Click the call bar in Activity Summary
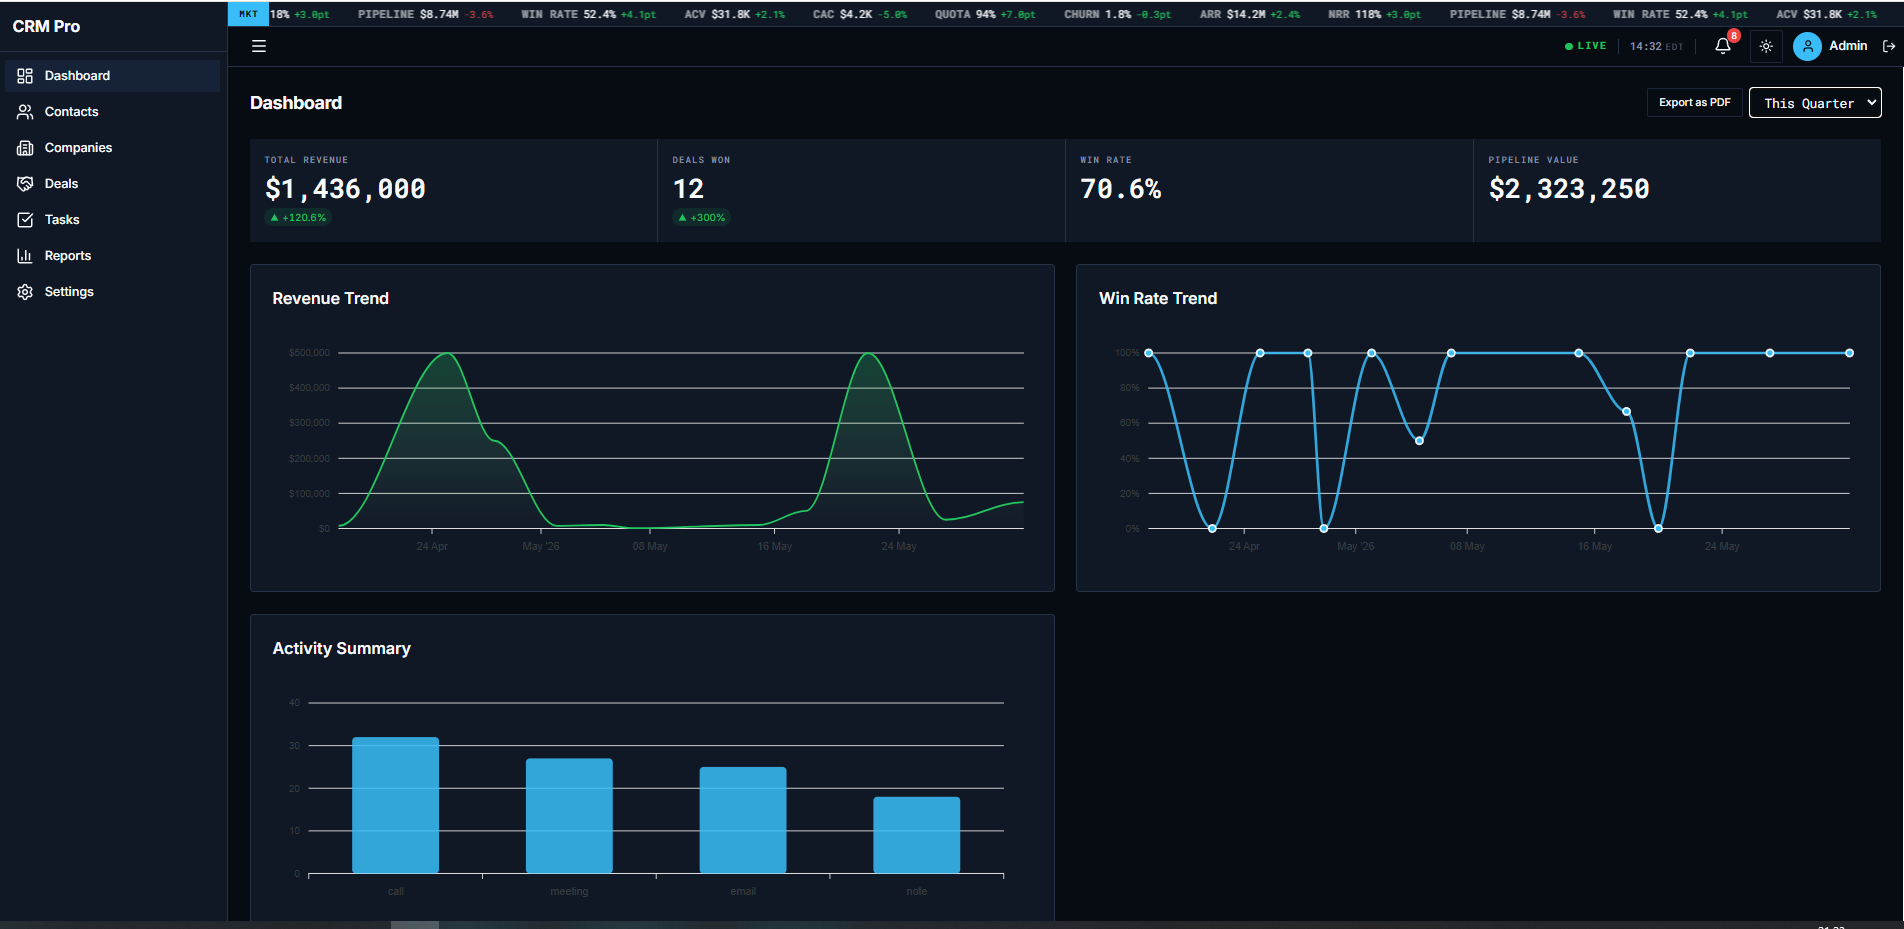 (x=395, y=805)
